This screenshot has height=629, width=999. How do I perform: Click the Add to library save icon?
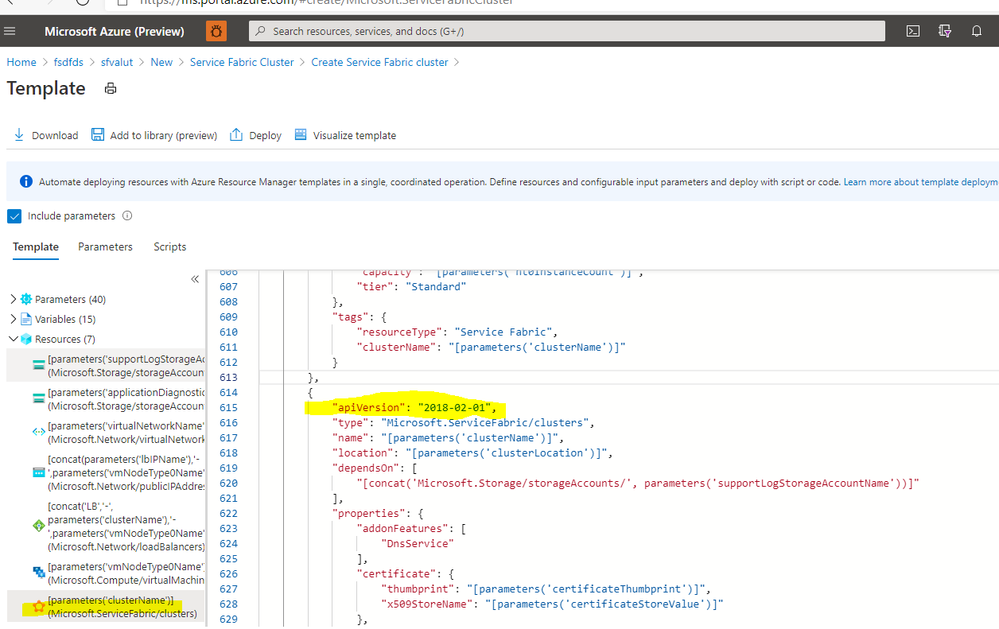pos(97,134)
